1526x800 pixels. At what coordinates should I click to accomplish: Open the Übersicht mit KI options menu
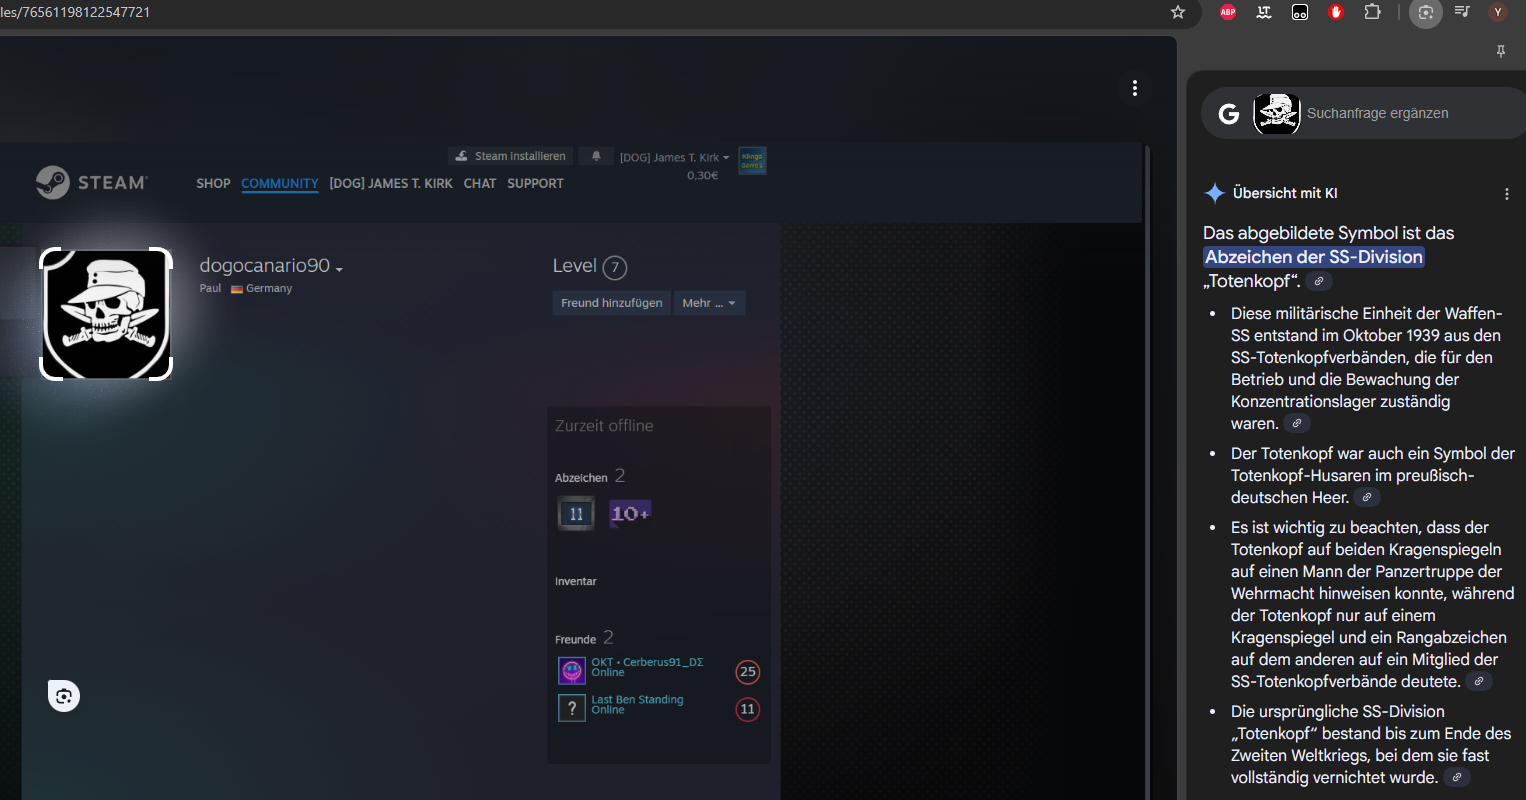click(1506, 194)
